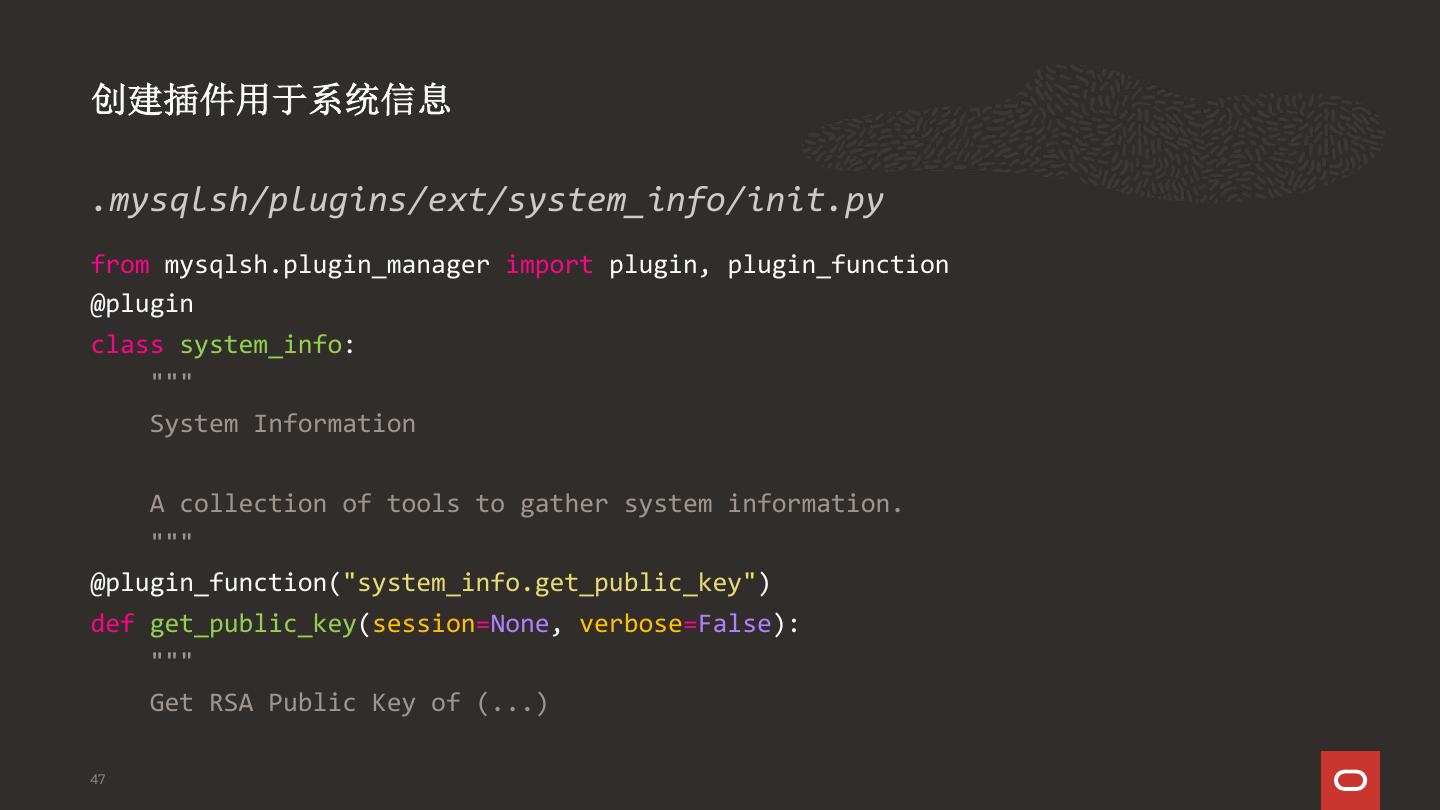Click the red Oracle logo icon
The image size is (1440, 810).
1350,780
